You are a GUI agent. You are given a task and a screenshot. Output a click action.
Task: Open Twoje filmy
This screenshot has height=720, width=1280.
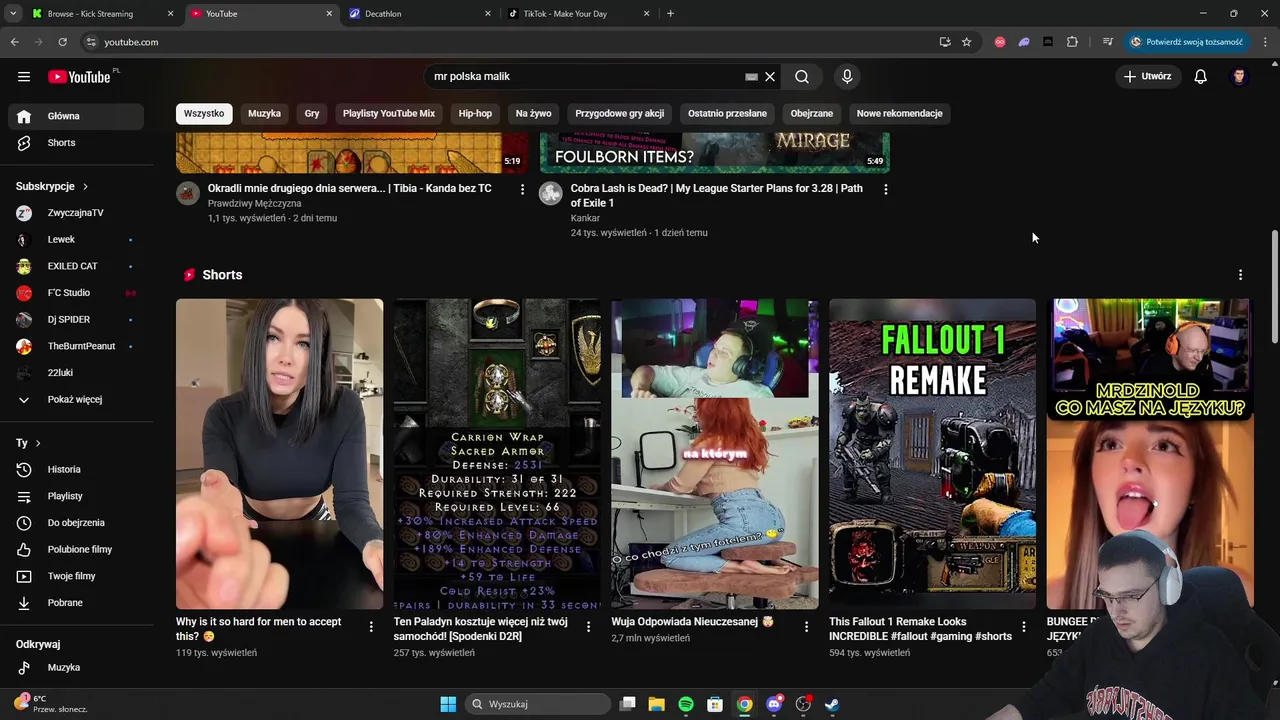(76, 576)
